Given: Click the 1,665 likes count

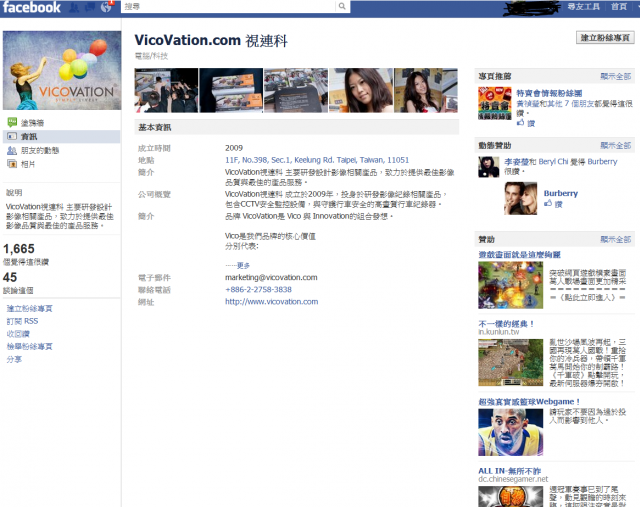Looking at the screenshot, I should [x=19, y=249].
